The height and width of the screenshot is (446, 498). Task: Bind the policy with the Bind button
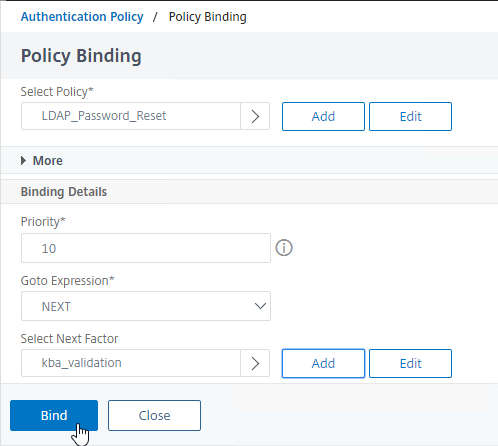54,415
